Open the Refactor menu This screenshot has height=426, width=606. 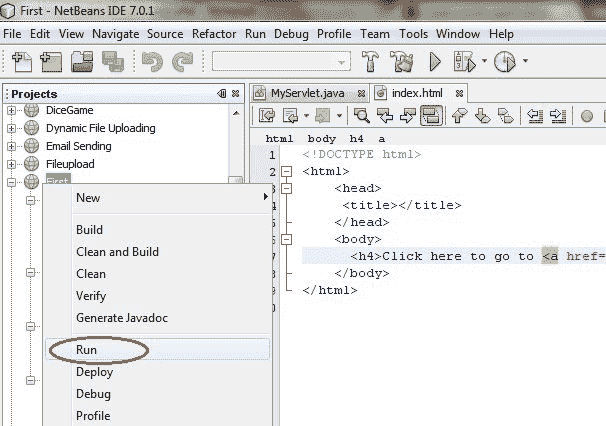(x=214, y=34)
